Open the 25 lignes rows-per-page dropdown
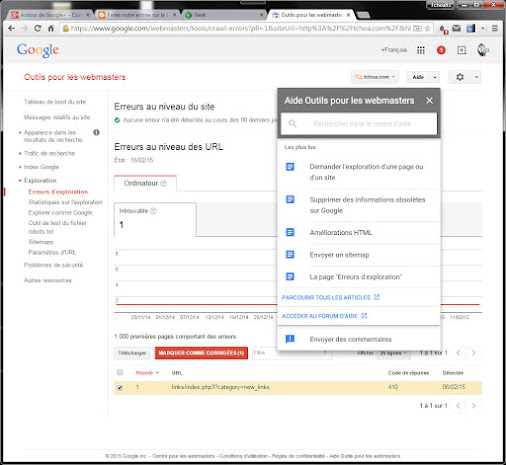Screen dimensions: 506x465 tap(393, 353)
